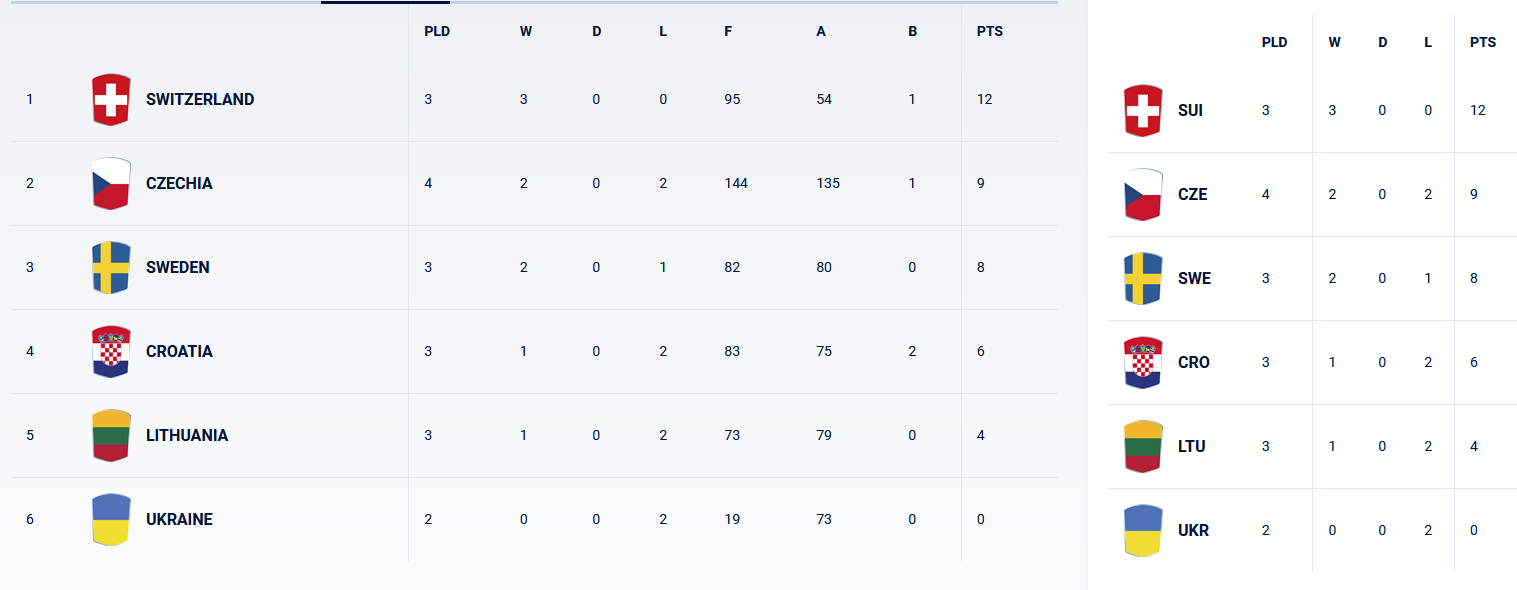Viewport: 1517px width, 590px height.
Task: Click the PTS column header in main table
Action: click(x=990, y=32)
